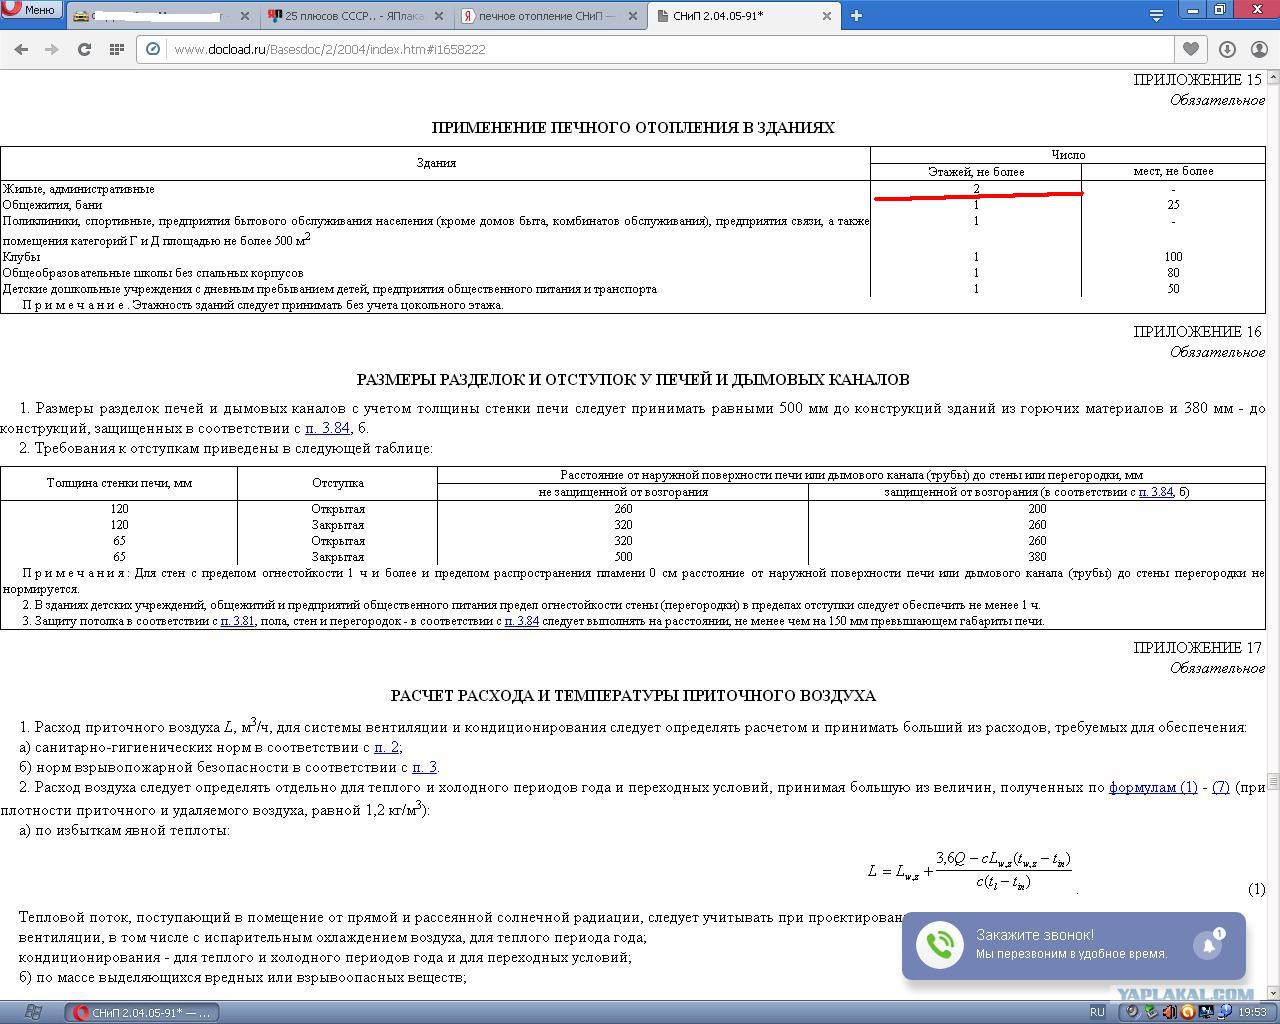Click the Общежития, бани row
Screen dimensions: 1280x1024
(633, 204)
